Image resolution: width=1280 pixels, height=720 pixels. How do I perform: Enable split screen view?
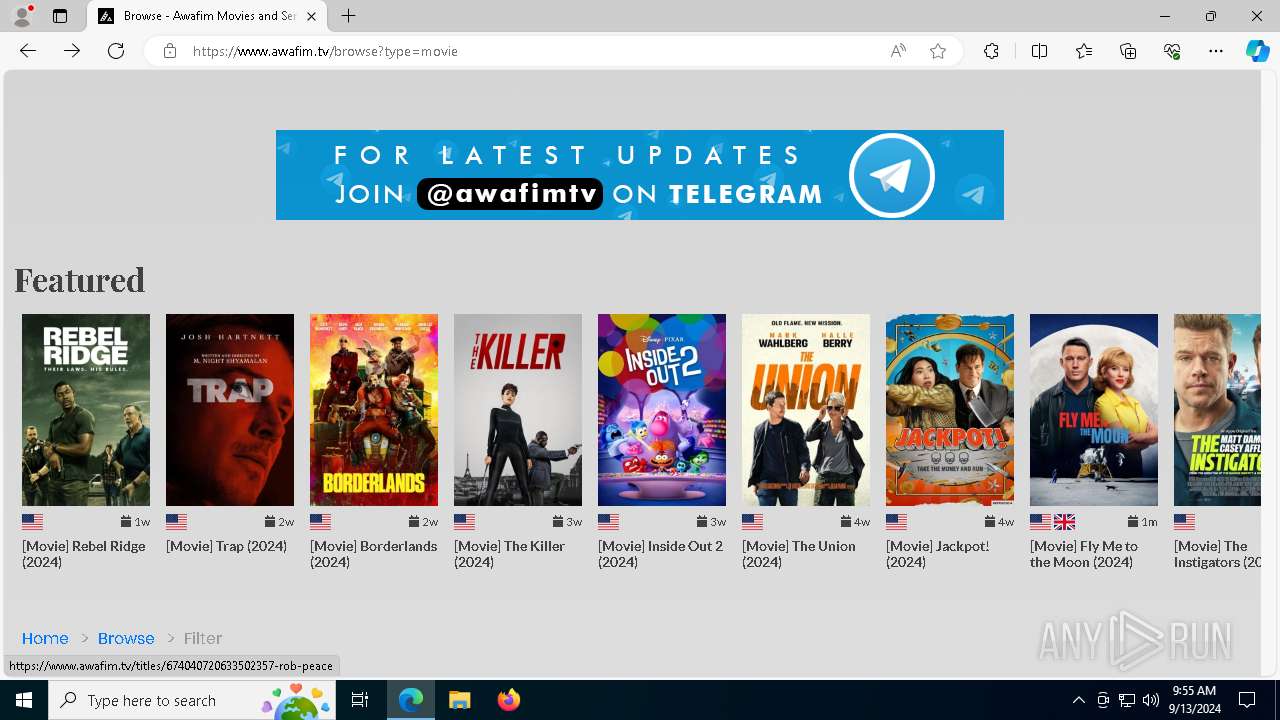click(1039, 51)
